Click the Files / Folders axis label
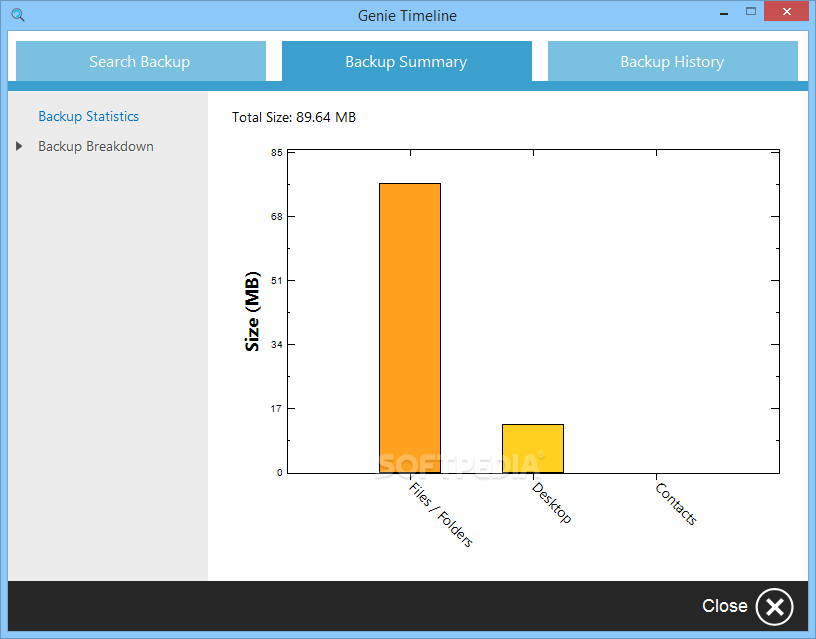The height and width of the screenshot is (639, 816). (x=441, y=515)
